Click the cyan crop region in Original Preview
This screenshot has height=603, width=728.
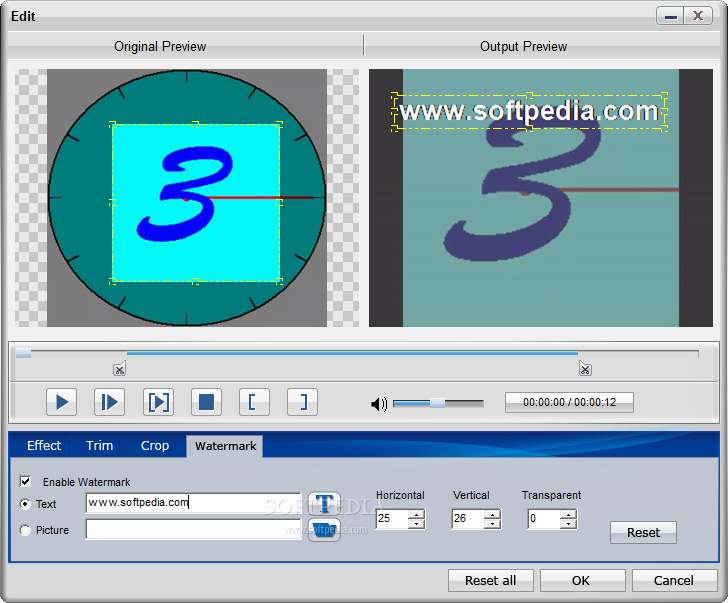(x=196, y=202)
